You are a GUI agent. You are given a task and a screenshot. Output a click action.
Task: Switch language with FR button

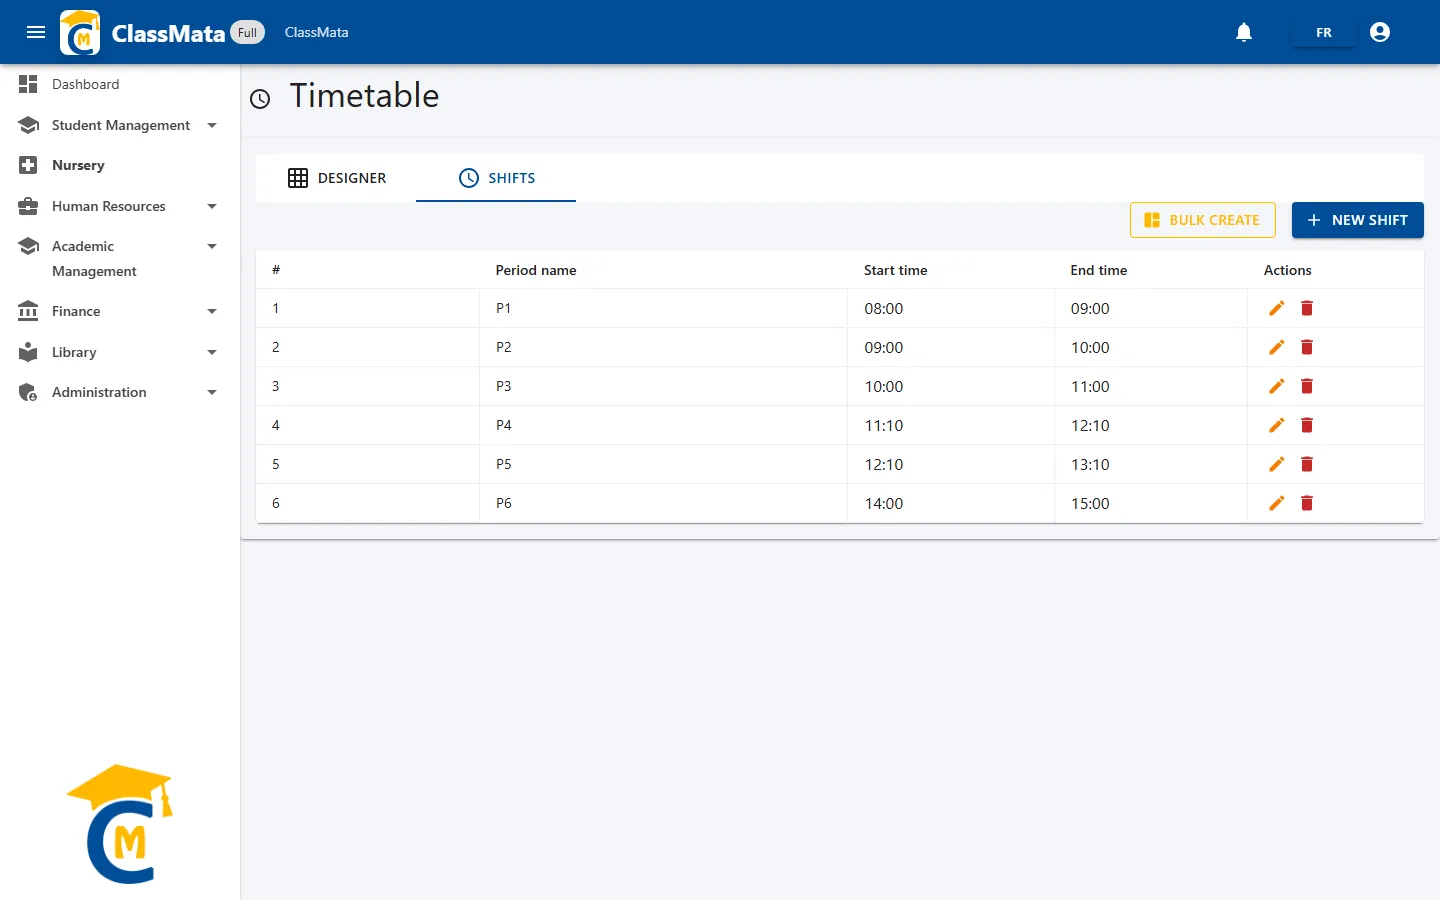(1324, 32)
